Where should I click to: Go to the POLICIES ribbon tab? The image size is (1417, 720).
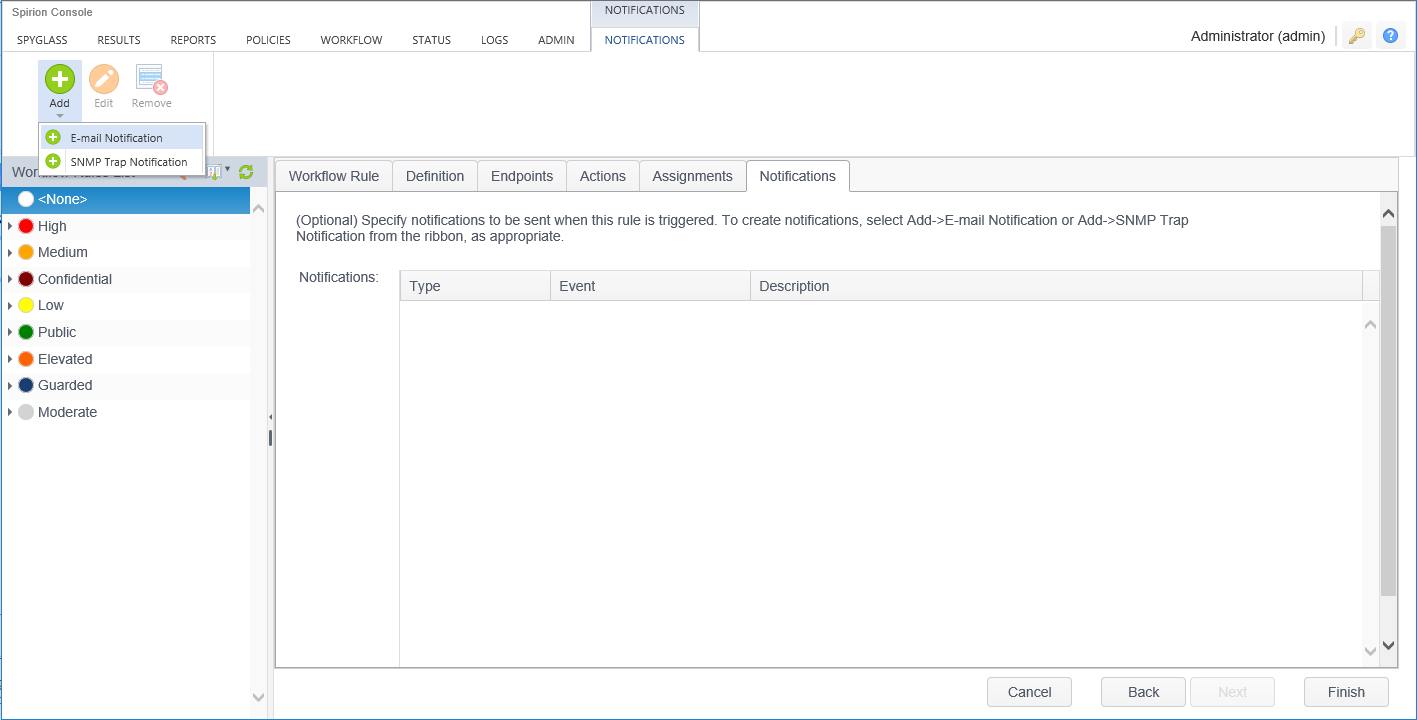268,40
